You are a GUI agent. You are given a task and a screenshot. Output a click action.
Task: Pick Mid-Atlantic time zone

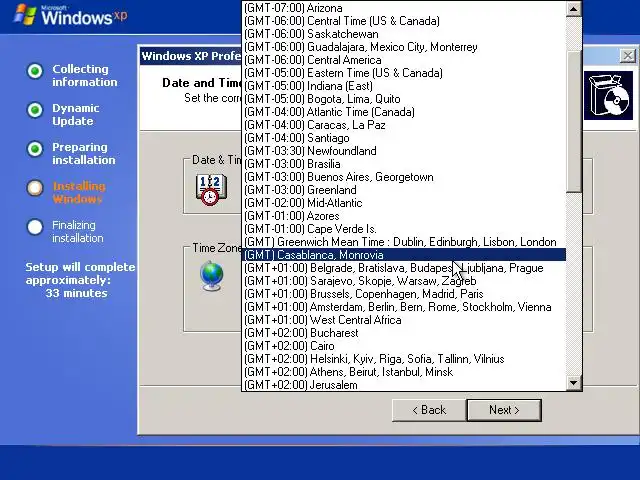pyautogui.click(x=404, y=203)
